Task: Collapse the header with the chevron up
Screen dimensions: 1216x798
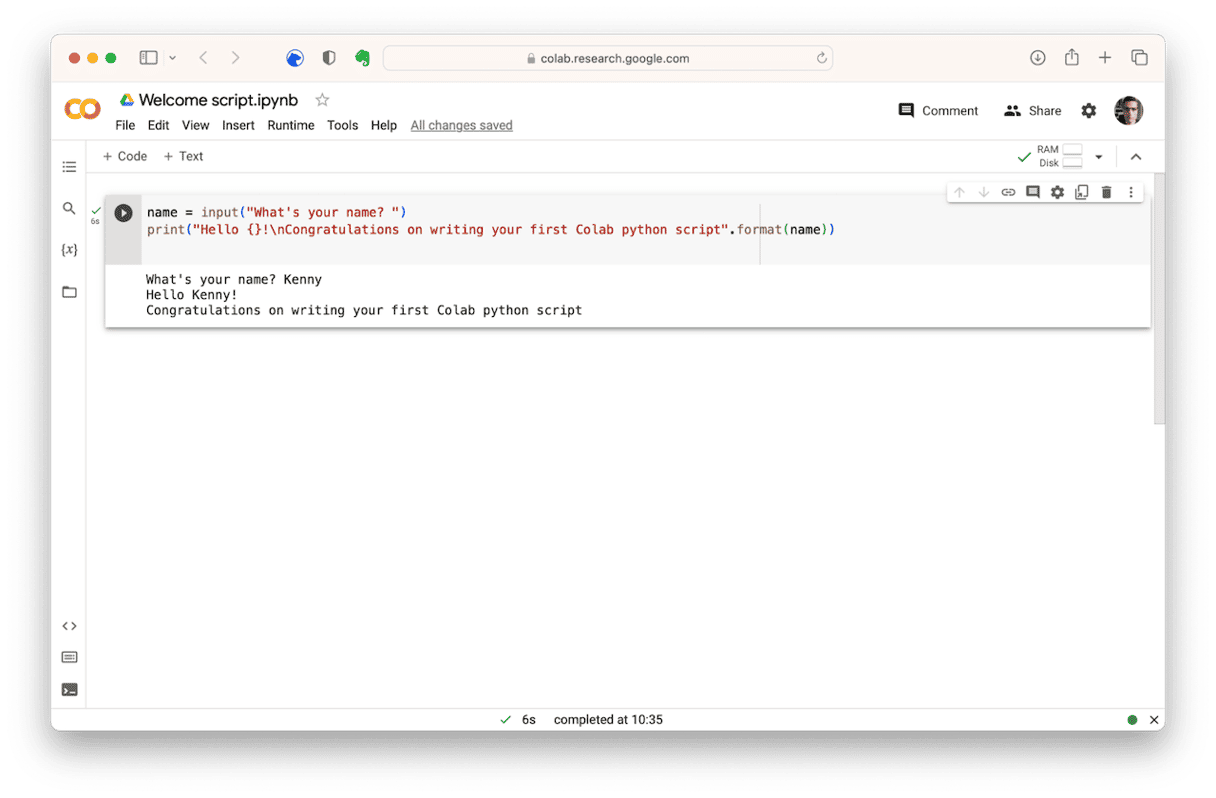Action: tap(1135, 157)
